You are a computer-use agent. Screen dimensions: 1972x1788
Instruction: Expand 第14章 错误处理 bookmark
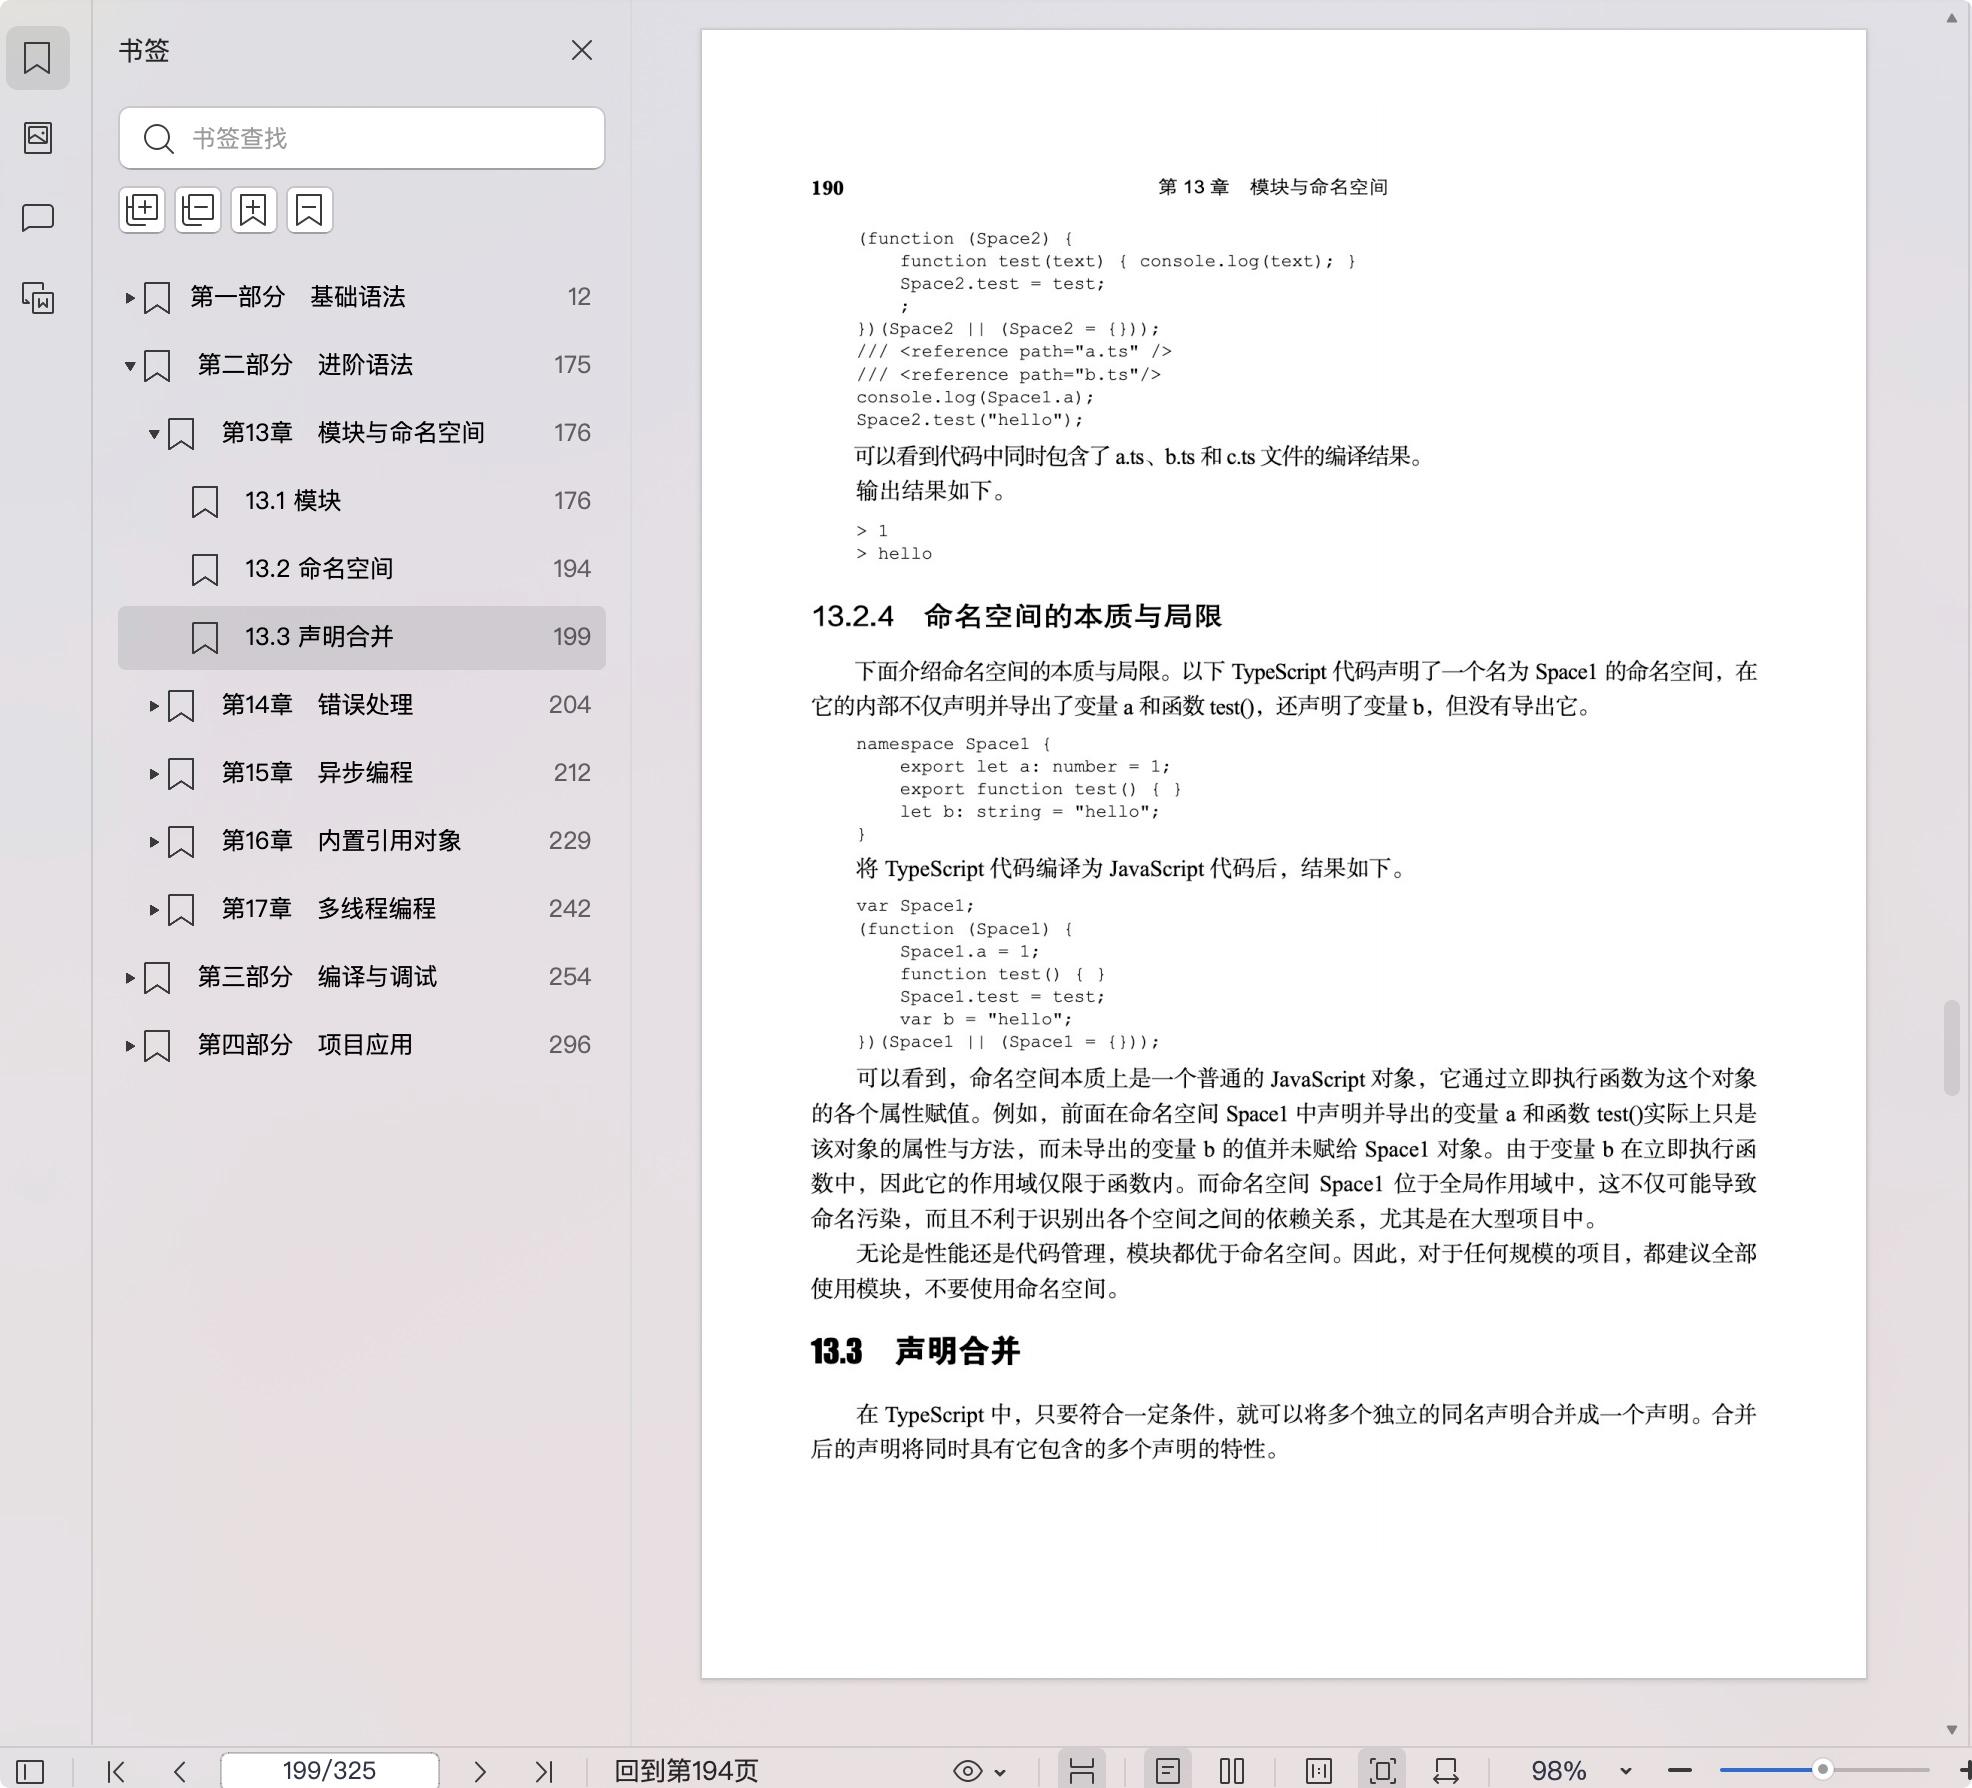tap(154, 705)
